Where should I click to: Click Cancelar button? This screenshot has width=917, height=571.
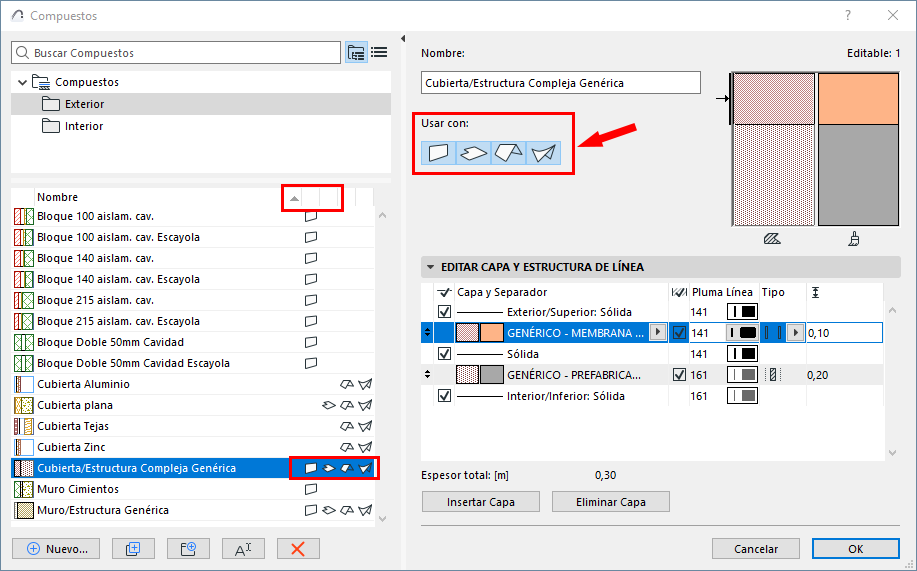point(756,549)
